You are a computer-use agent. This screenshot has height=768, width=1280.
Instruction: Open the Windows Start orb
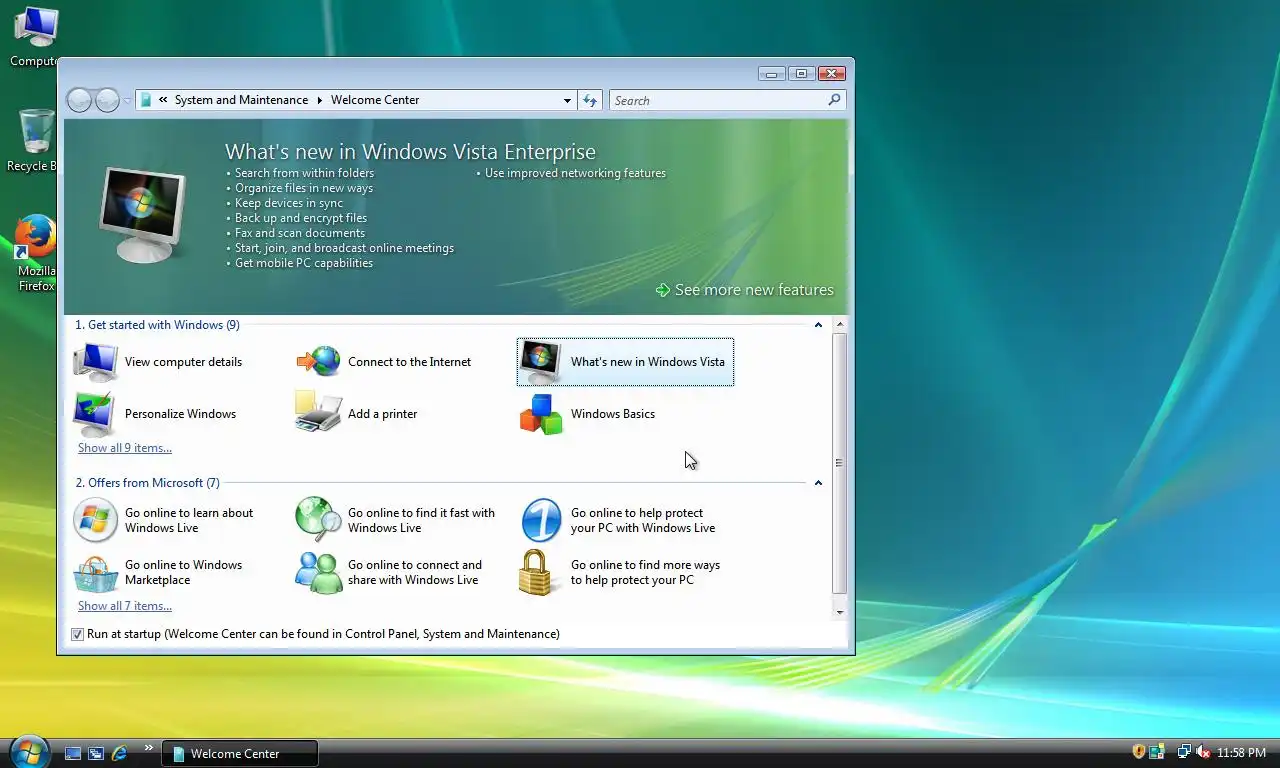point(28,750)
